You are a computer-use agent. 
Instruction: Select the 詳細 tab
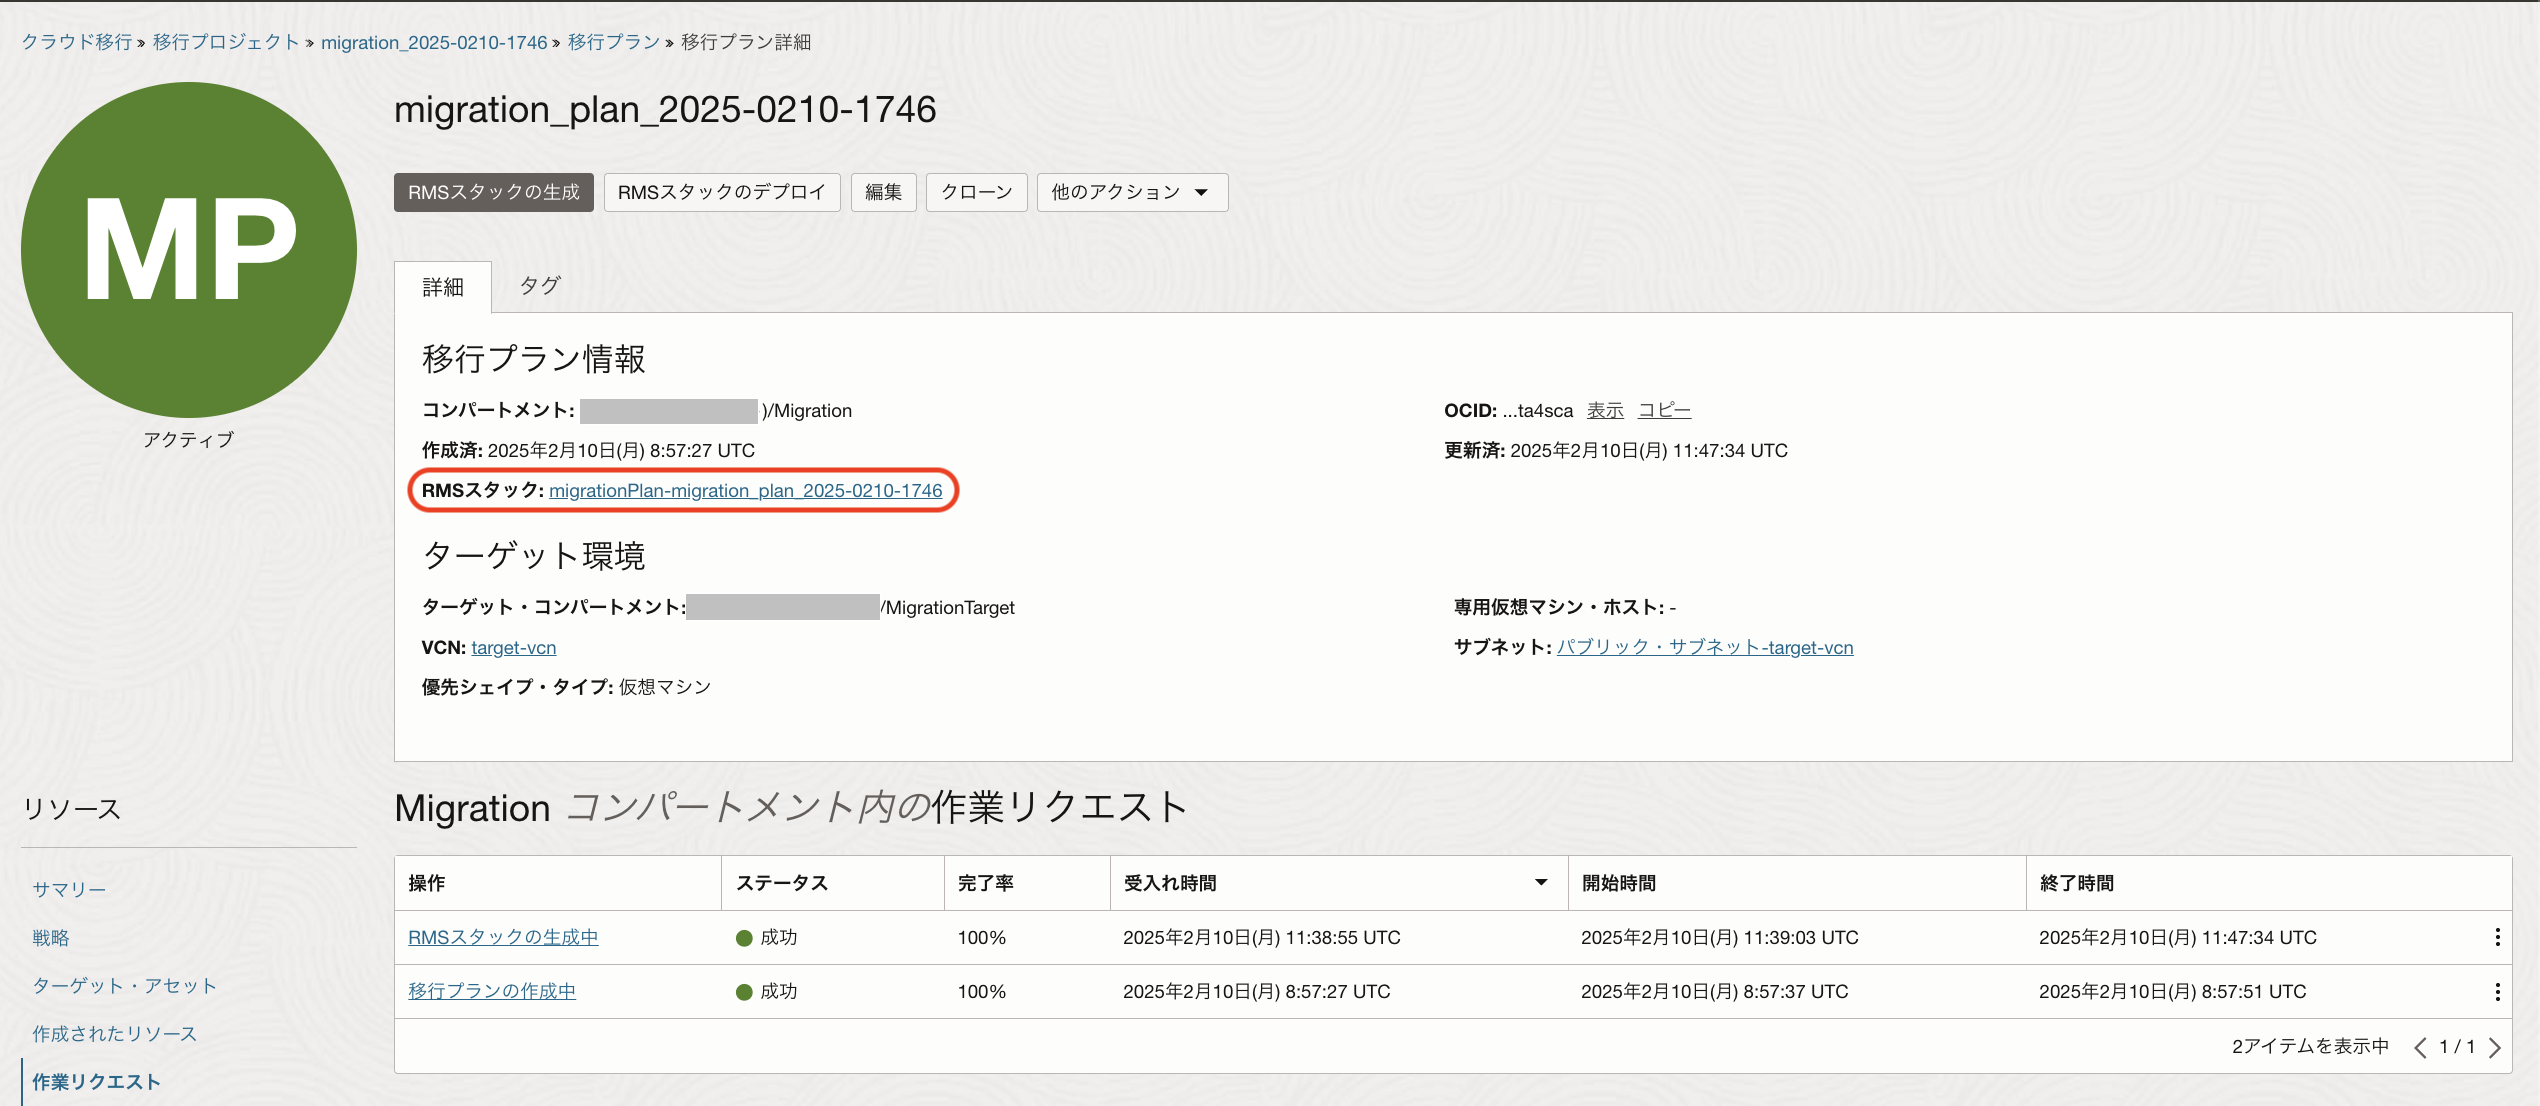pos(443,288)
